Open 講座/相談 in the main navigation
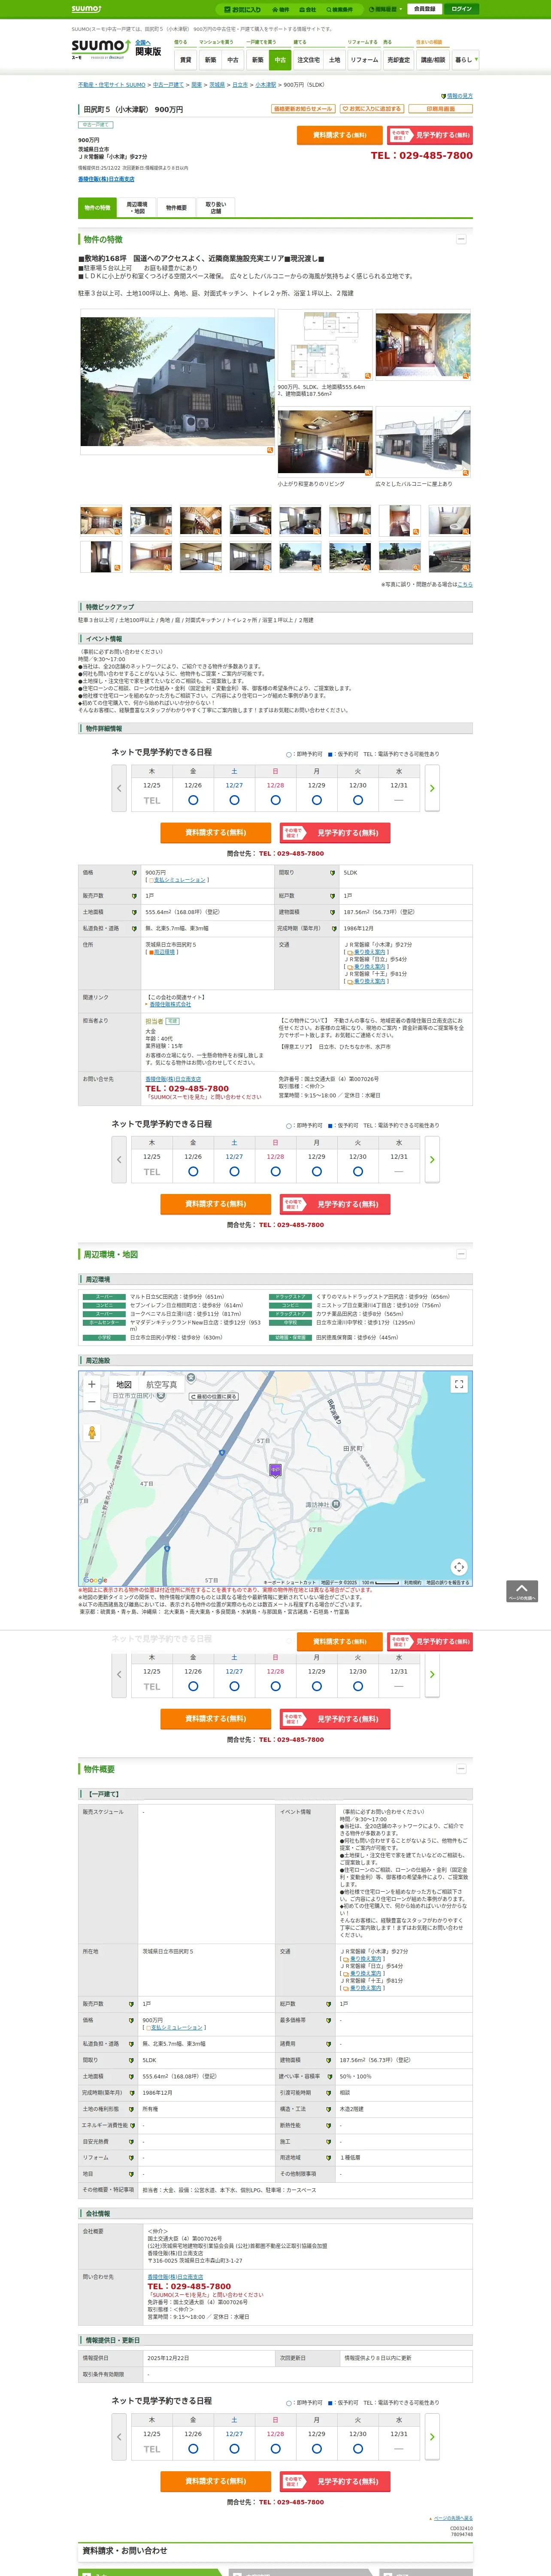The image size is (551, 2576). pyautogui.click(x=432, y=60)
